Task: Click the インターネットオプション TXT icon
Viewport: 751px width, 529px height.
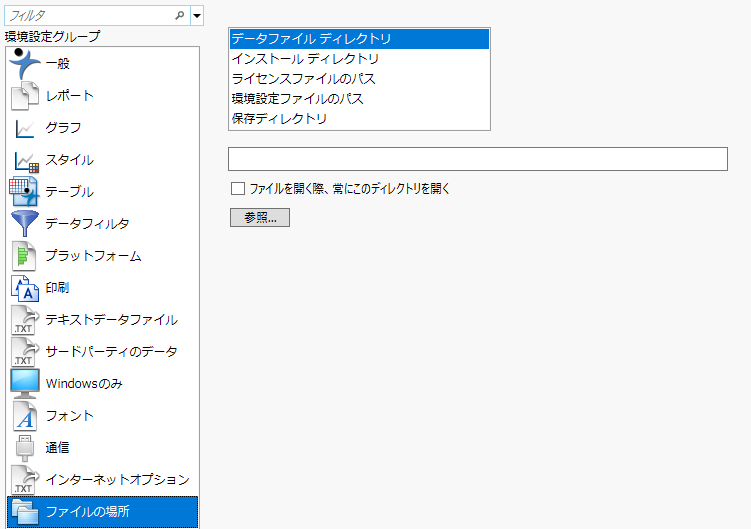Action: tap(24, 480)
